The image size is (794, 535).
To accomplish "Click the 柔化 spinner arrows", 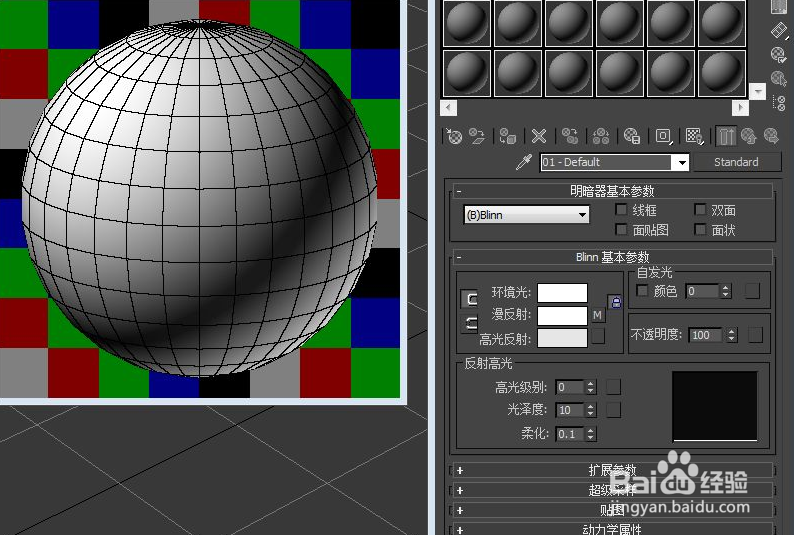I will click(x=590, y=434).
